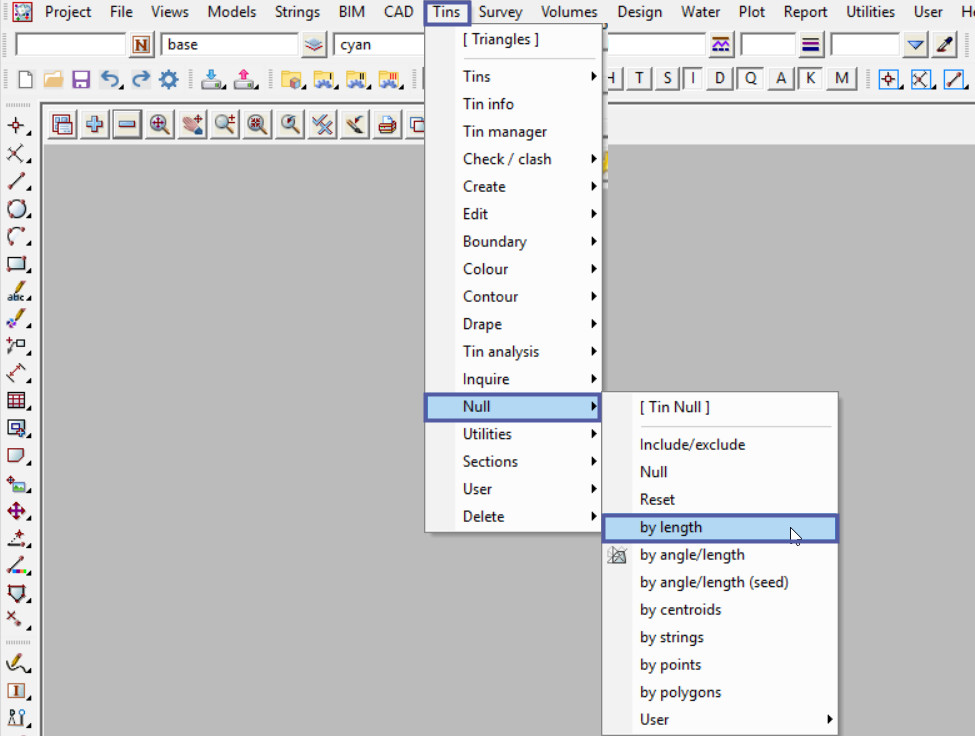Viewport: 975px width, 736px height.
Task: Click the layers icon next to 'base'
Action: coord(315,45)
